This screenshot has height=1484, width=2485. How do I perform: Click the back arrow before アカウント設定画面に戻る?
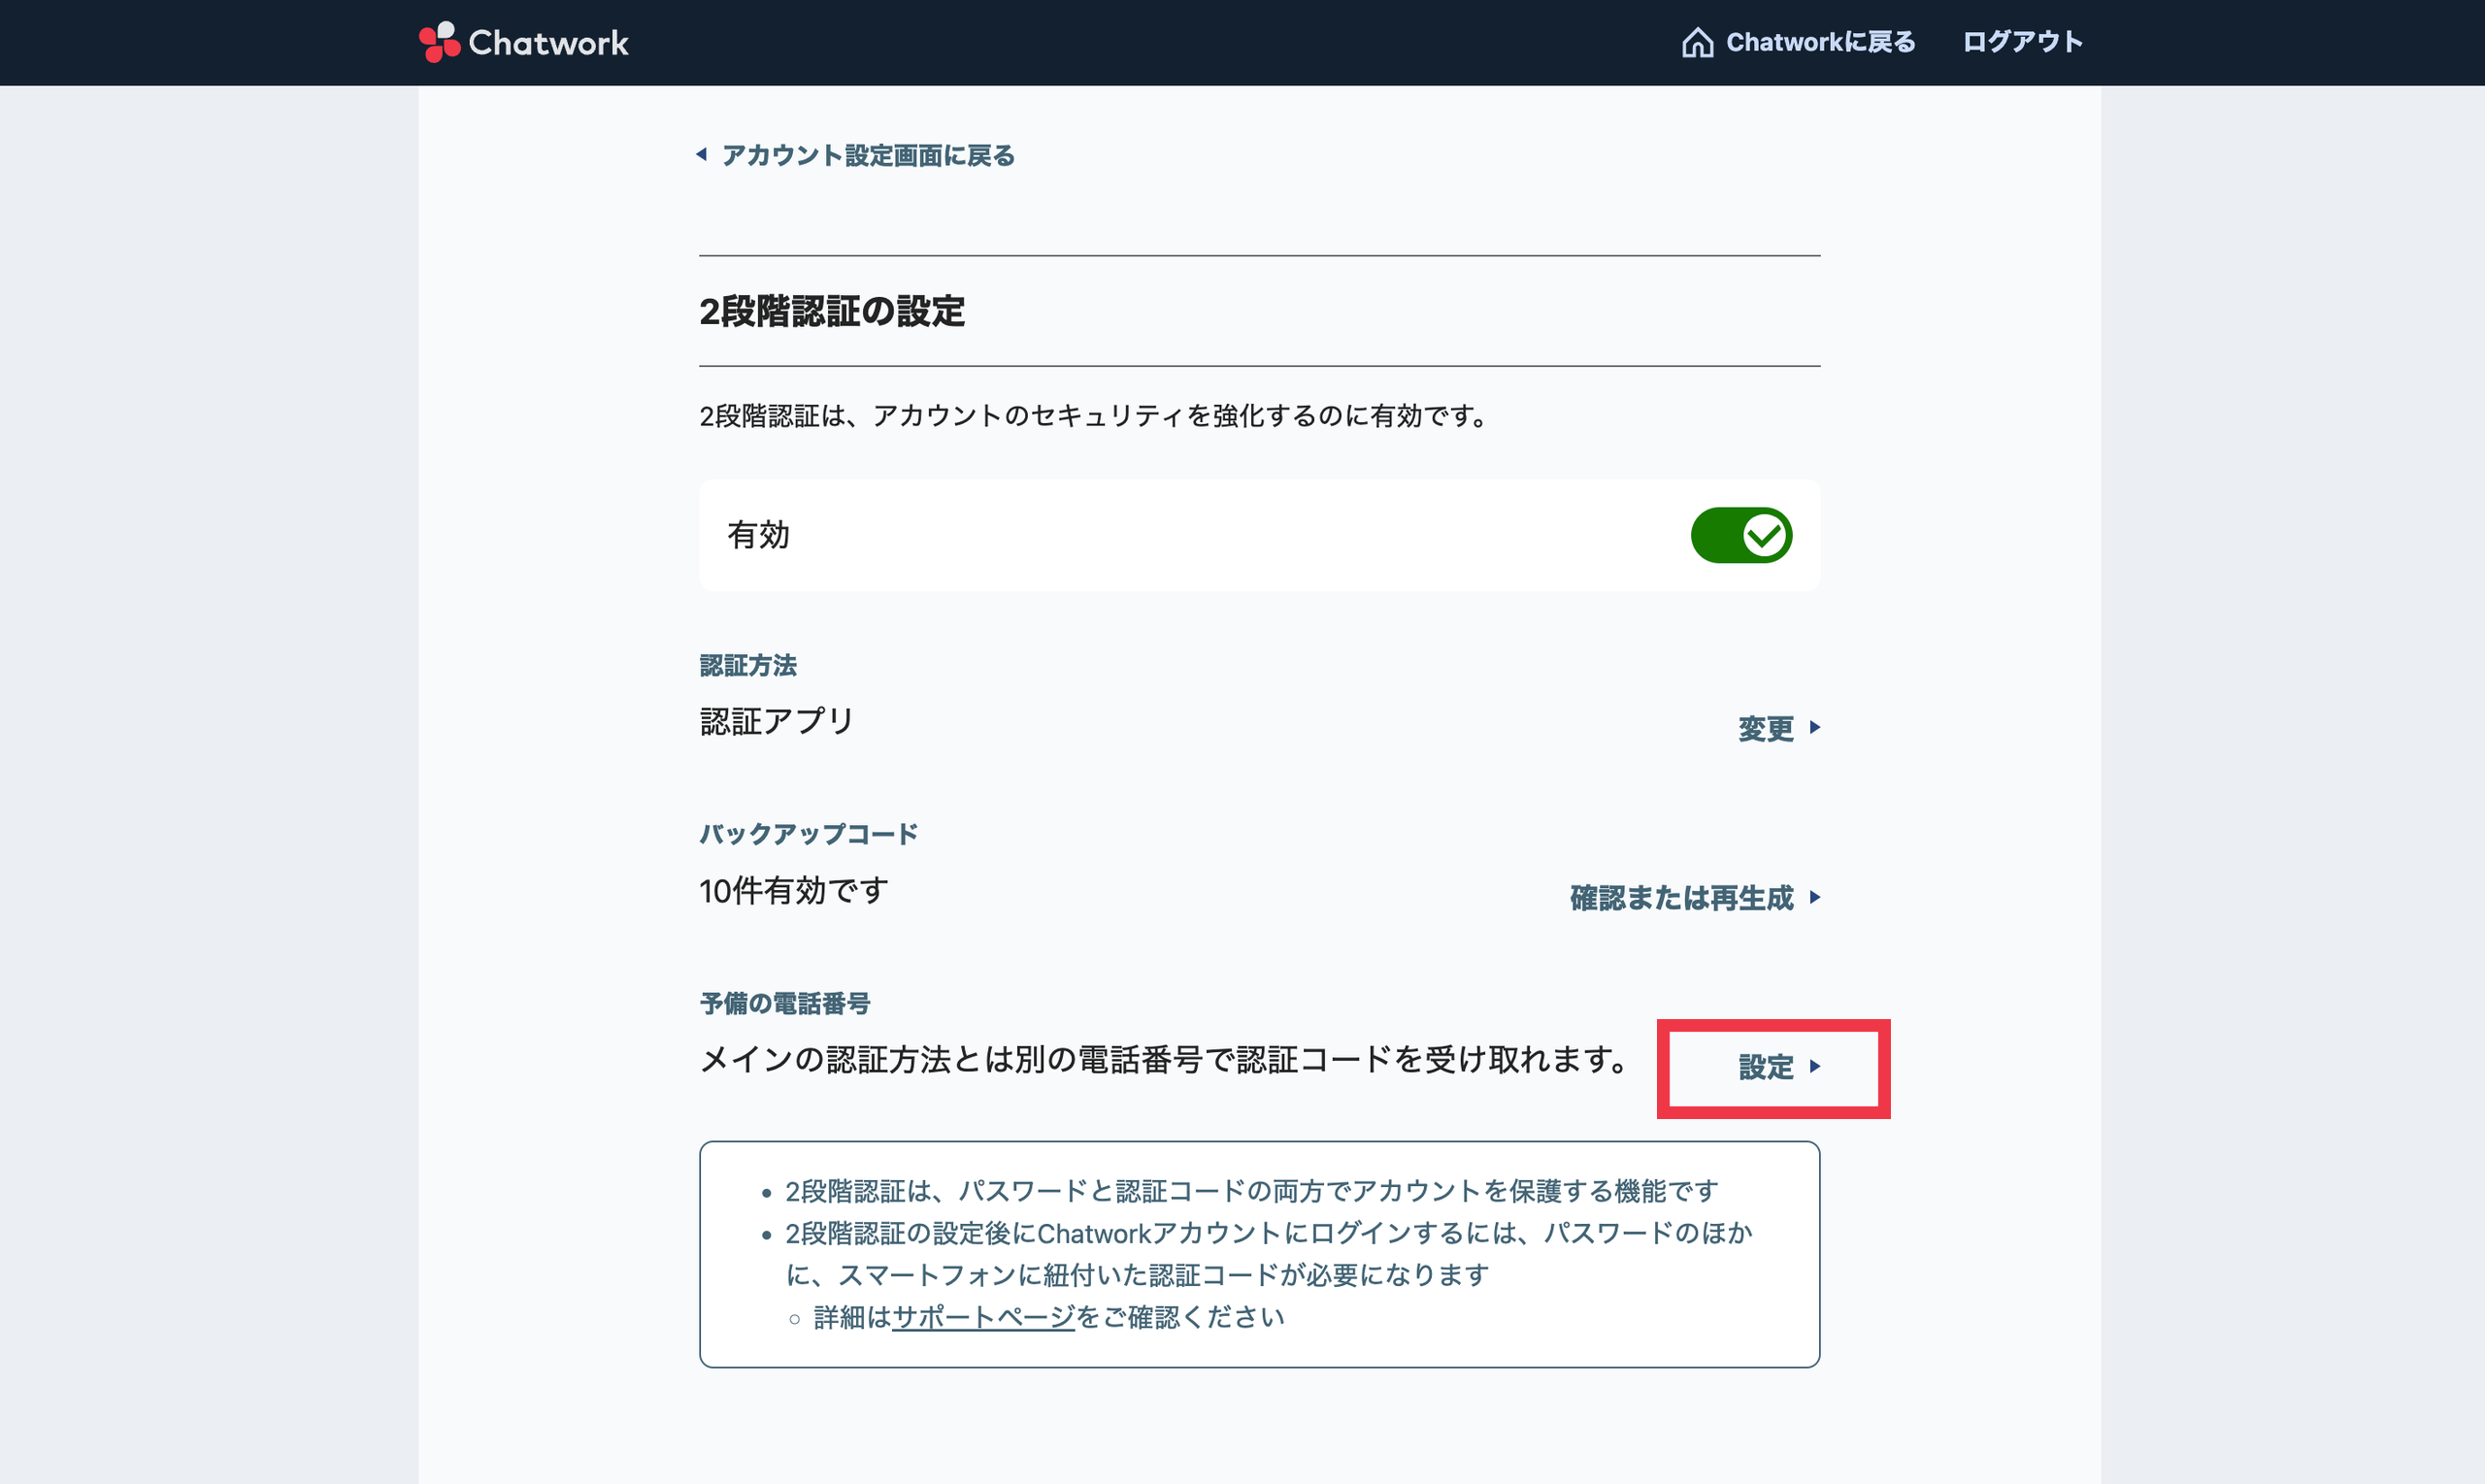coord(702,154)
